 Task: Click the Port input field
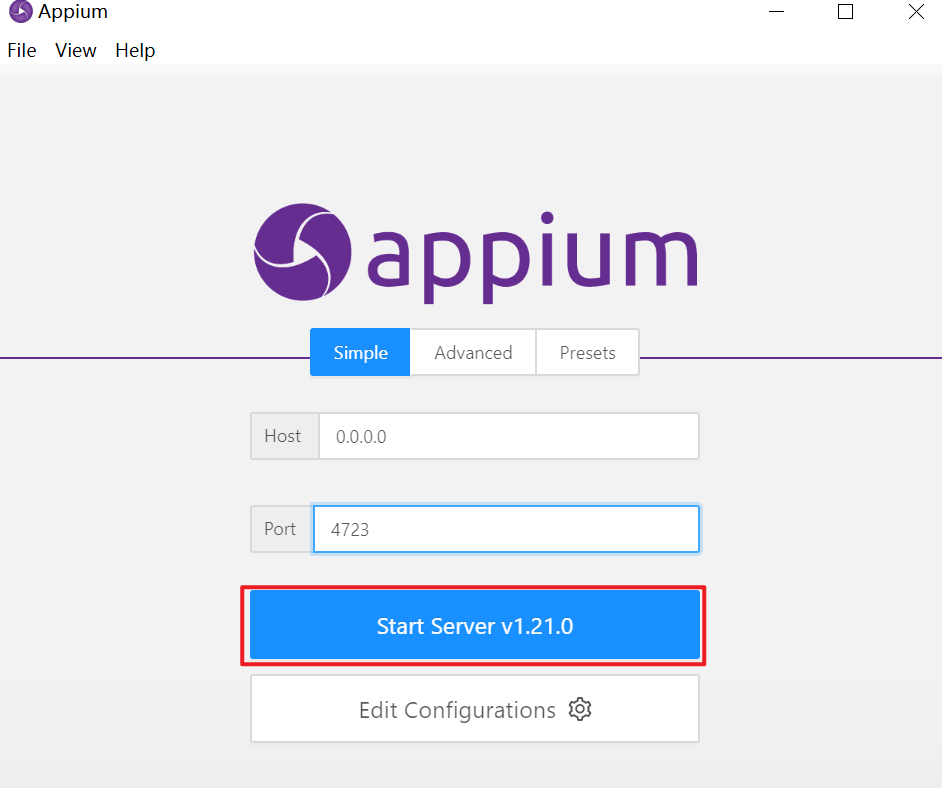coord(506,529)
